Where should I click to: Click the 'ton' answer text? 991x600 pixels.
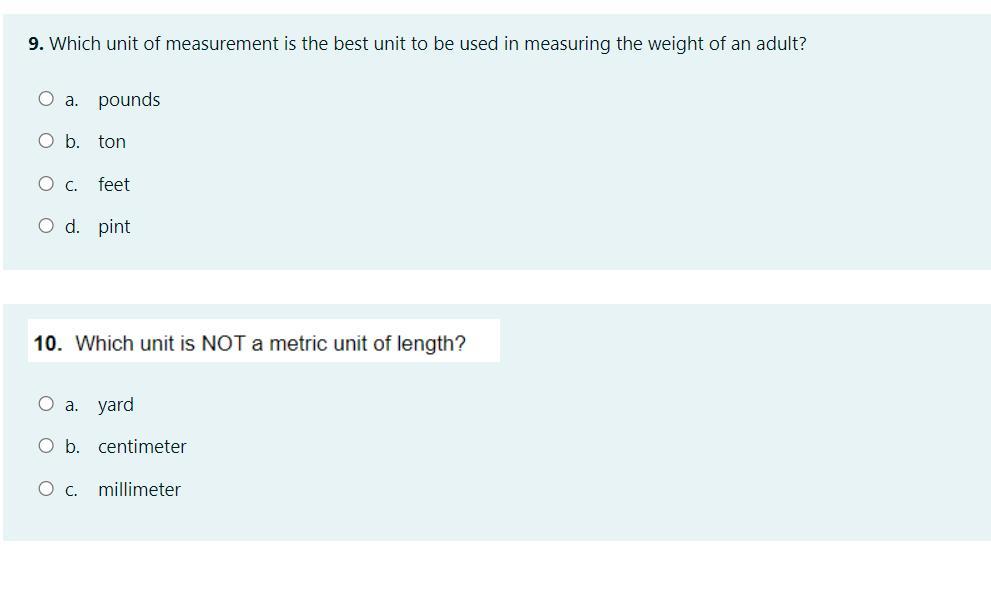[x=112, y=142]
